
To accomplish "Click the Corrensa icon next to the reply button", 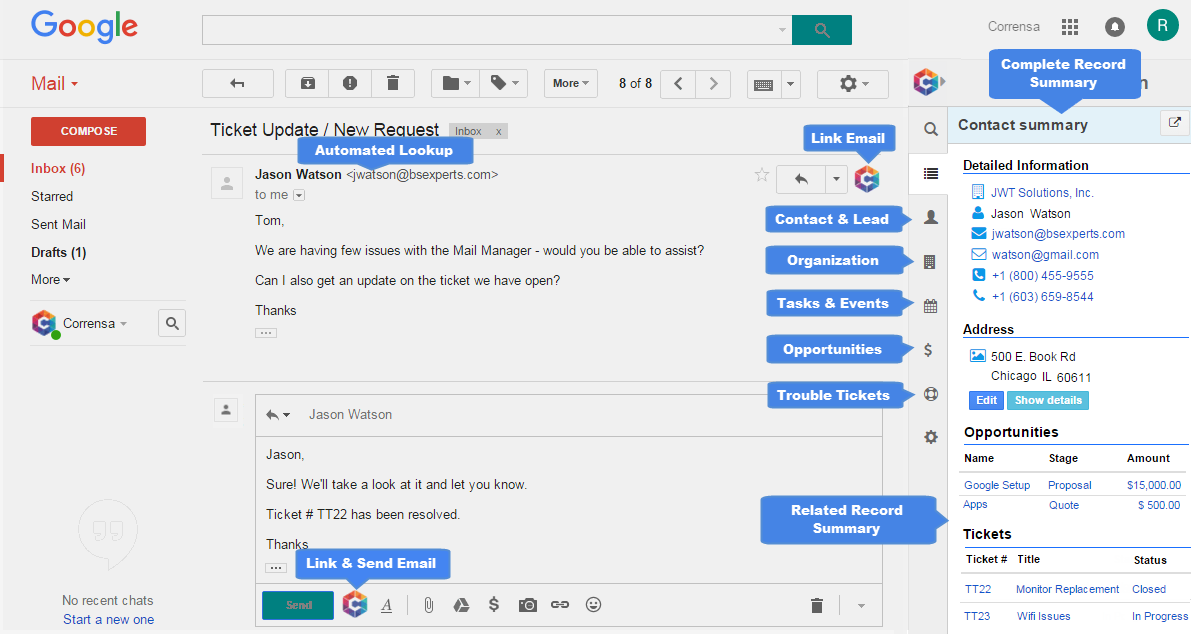I will click(x=867, y=179).
